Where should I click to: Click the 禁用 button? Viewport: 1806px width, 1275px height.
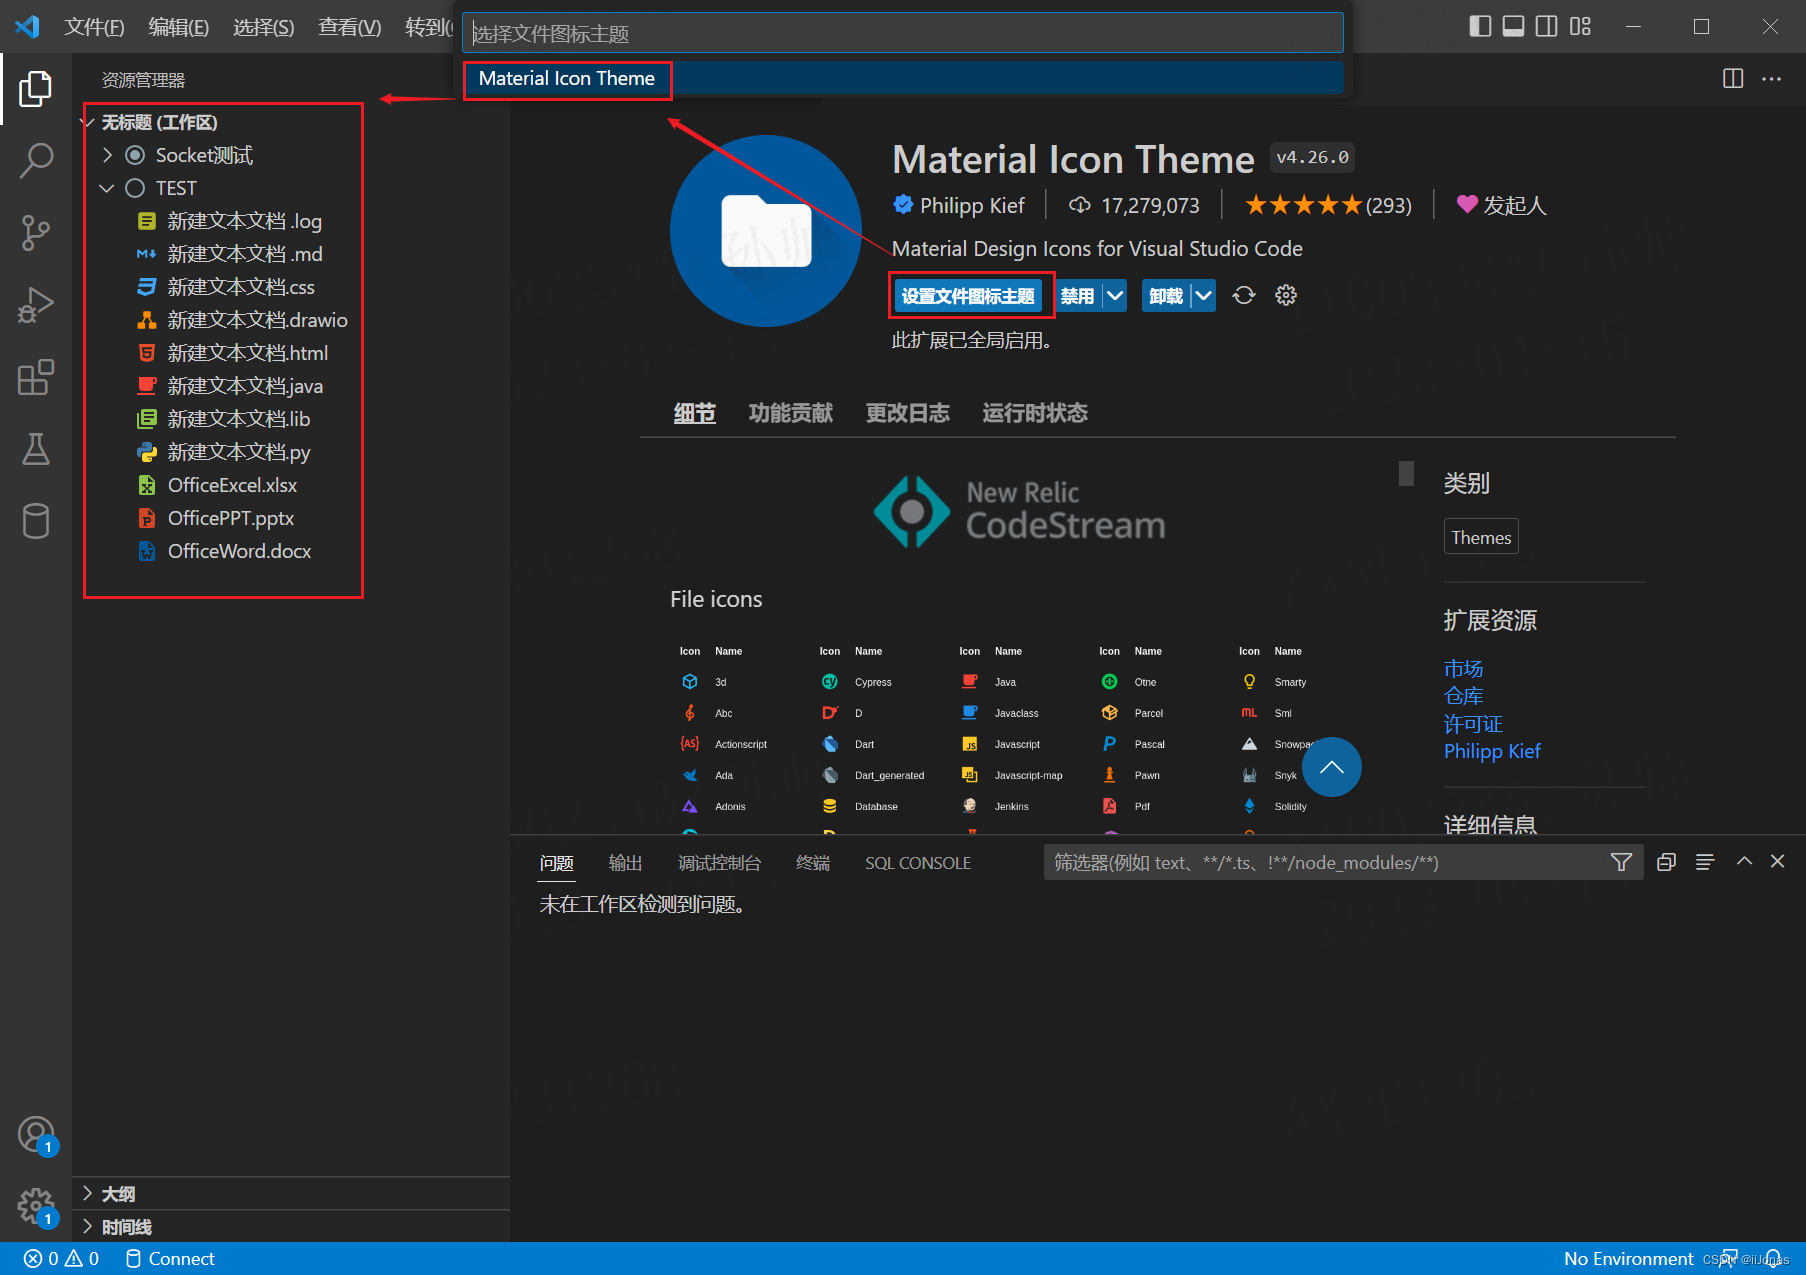(1078, 295)
